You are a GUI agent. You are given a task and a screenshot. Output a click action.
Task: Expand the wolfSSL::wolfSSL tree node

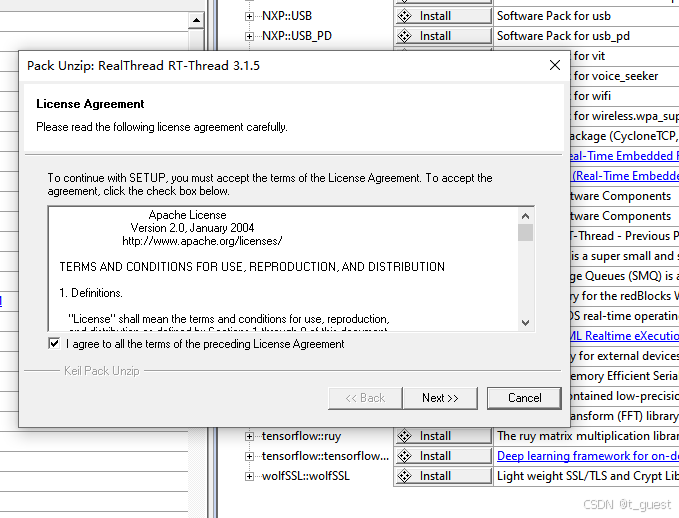pyautogui.click(x=249, y=476)
